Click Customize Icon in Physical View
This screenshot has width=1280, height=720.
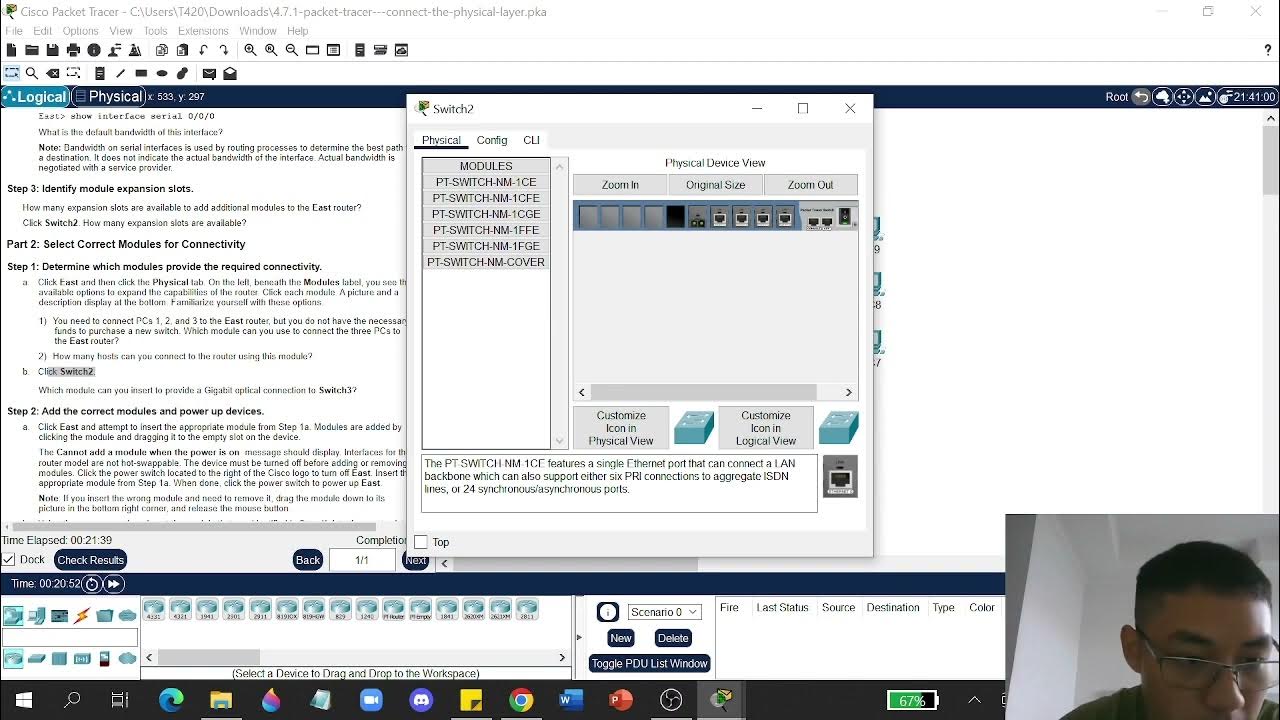point(621,428)
